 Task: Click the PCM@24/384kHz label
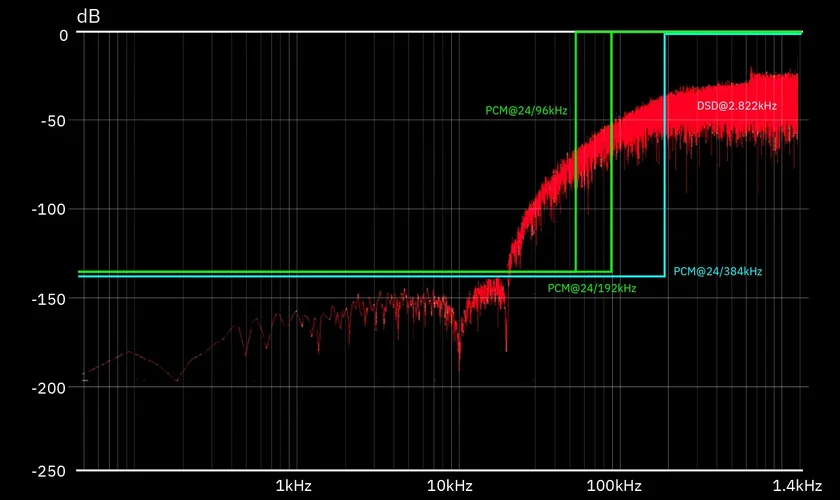pos(717,272)
